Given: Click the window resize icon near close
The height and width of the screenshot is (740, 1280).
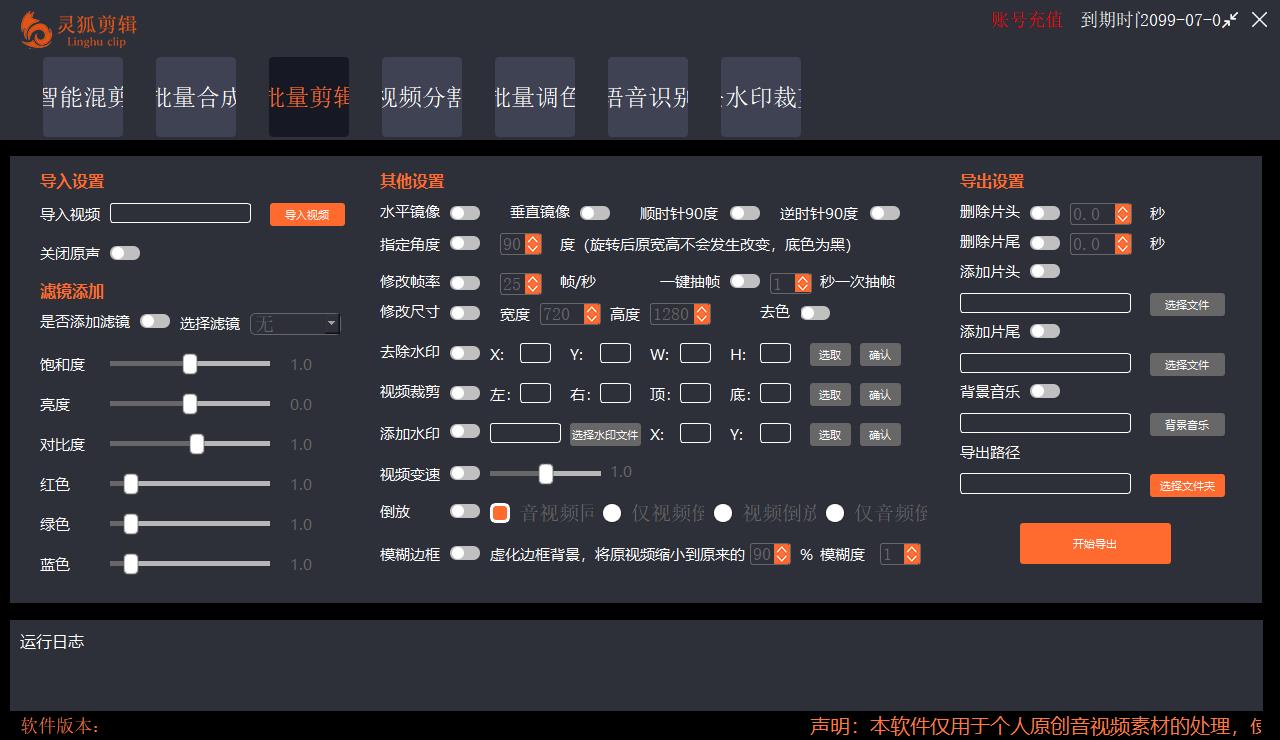Looking at the screenshot, I should (x=1229, y=20).
